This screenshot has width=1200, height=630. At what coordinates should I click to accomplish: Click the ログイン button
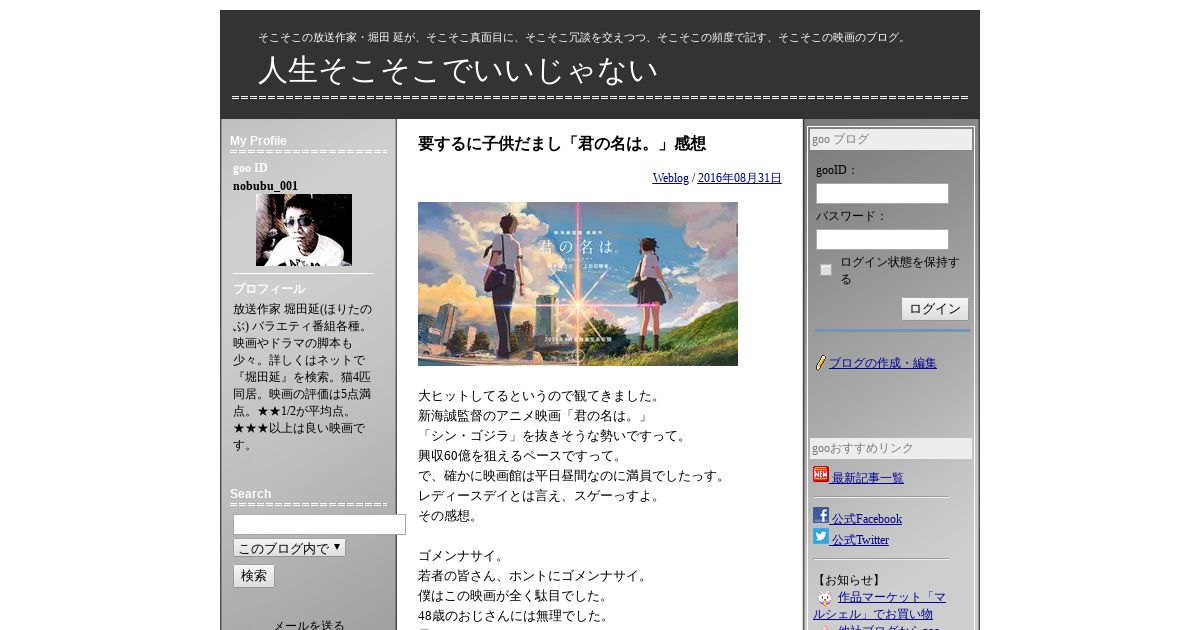pos(935,309)
